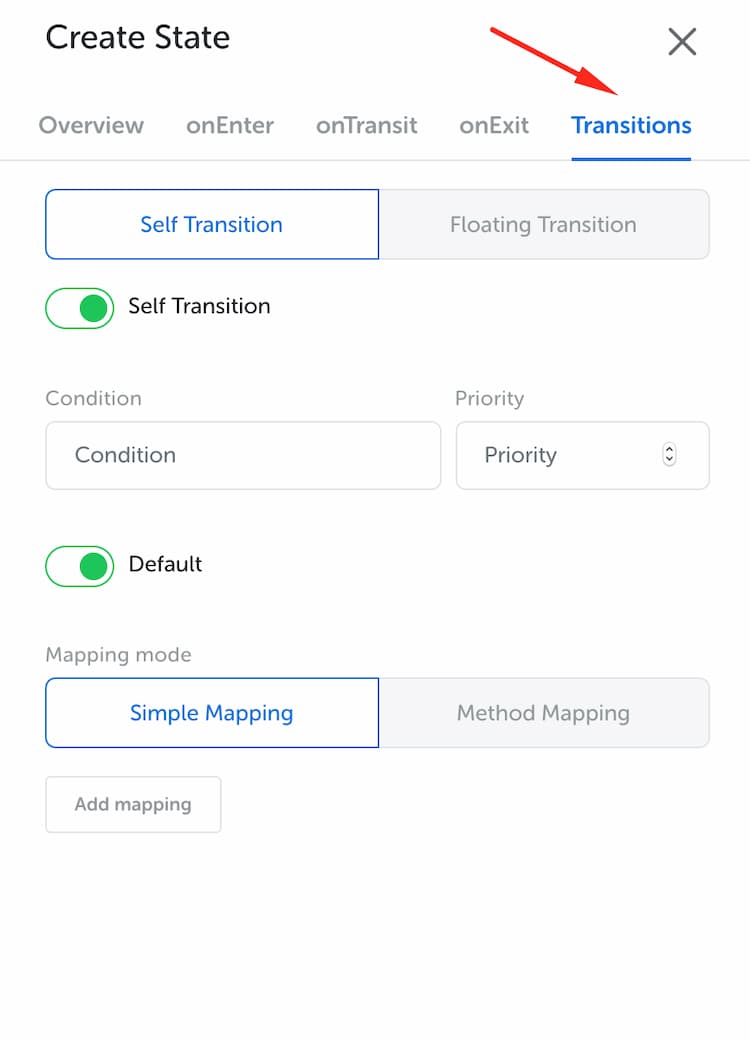Open the onEnter tab

click(230, 125)
